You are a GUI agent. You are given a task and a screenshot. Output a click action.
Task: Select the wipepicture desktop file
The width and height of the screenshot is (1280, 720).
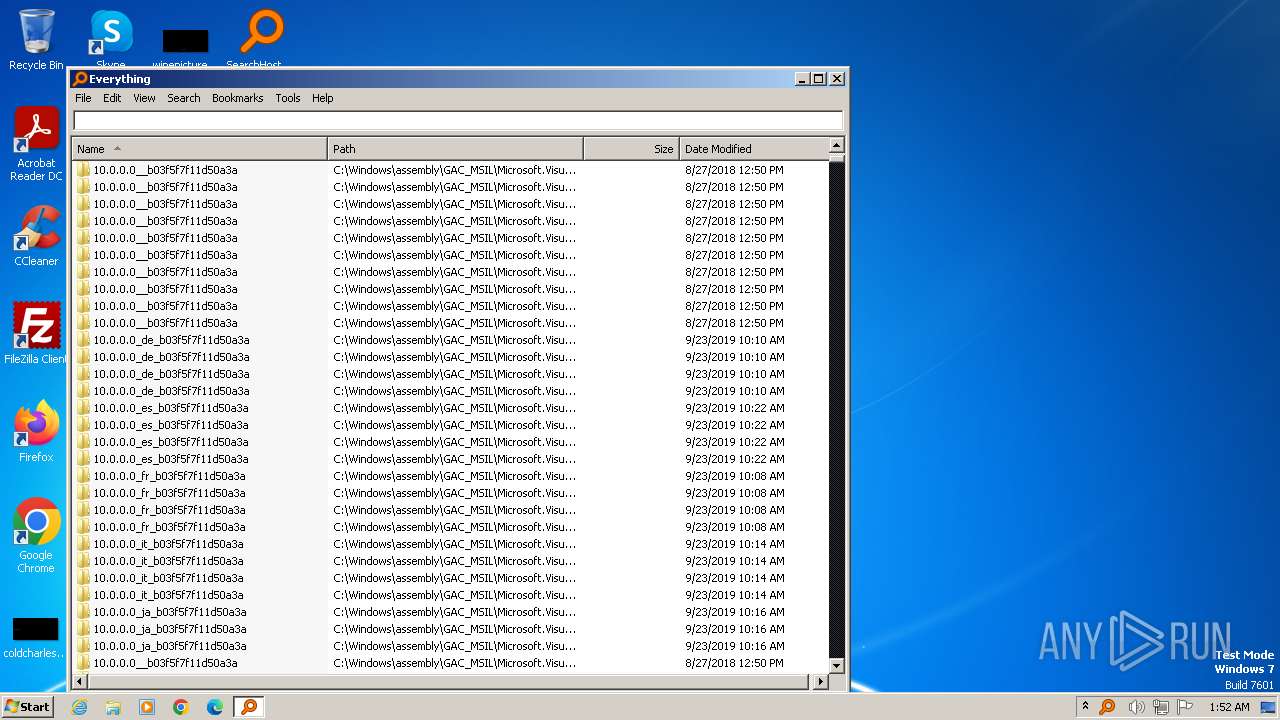(x=185, y=45)
